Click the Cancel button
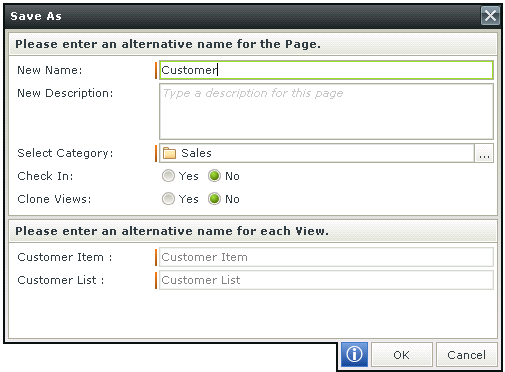This screenshot has width=505, height=372. 466,355
